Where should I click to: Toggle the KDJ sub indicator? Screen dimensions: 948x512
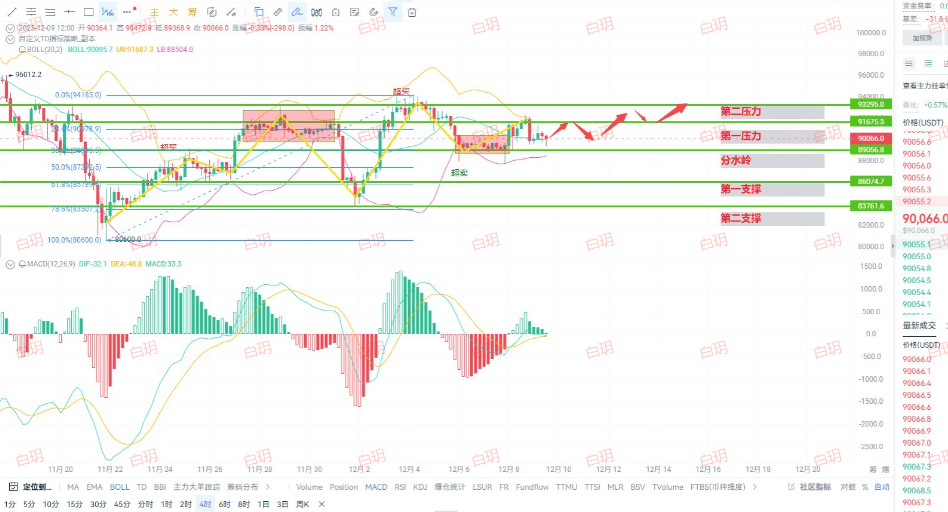[420, 487]
